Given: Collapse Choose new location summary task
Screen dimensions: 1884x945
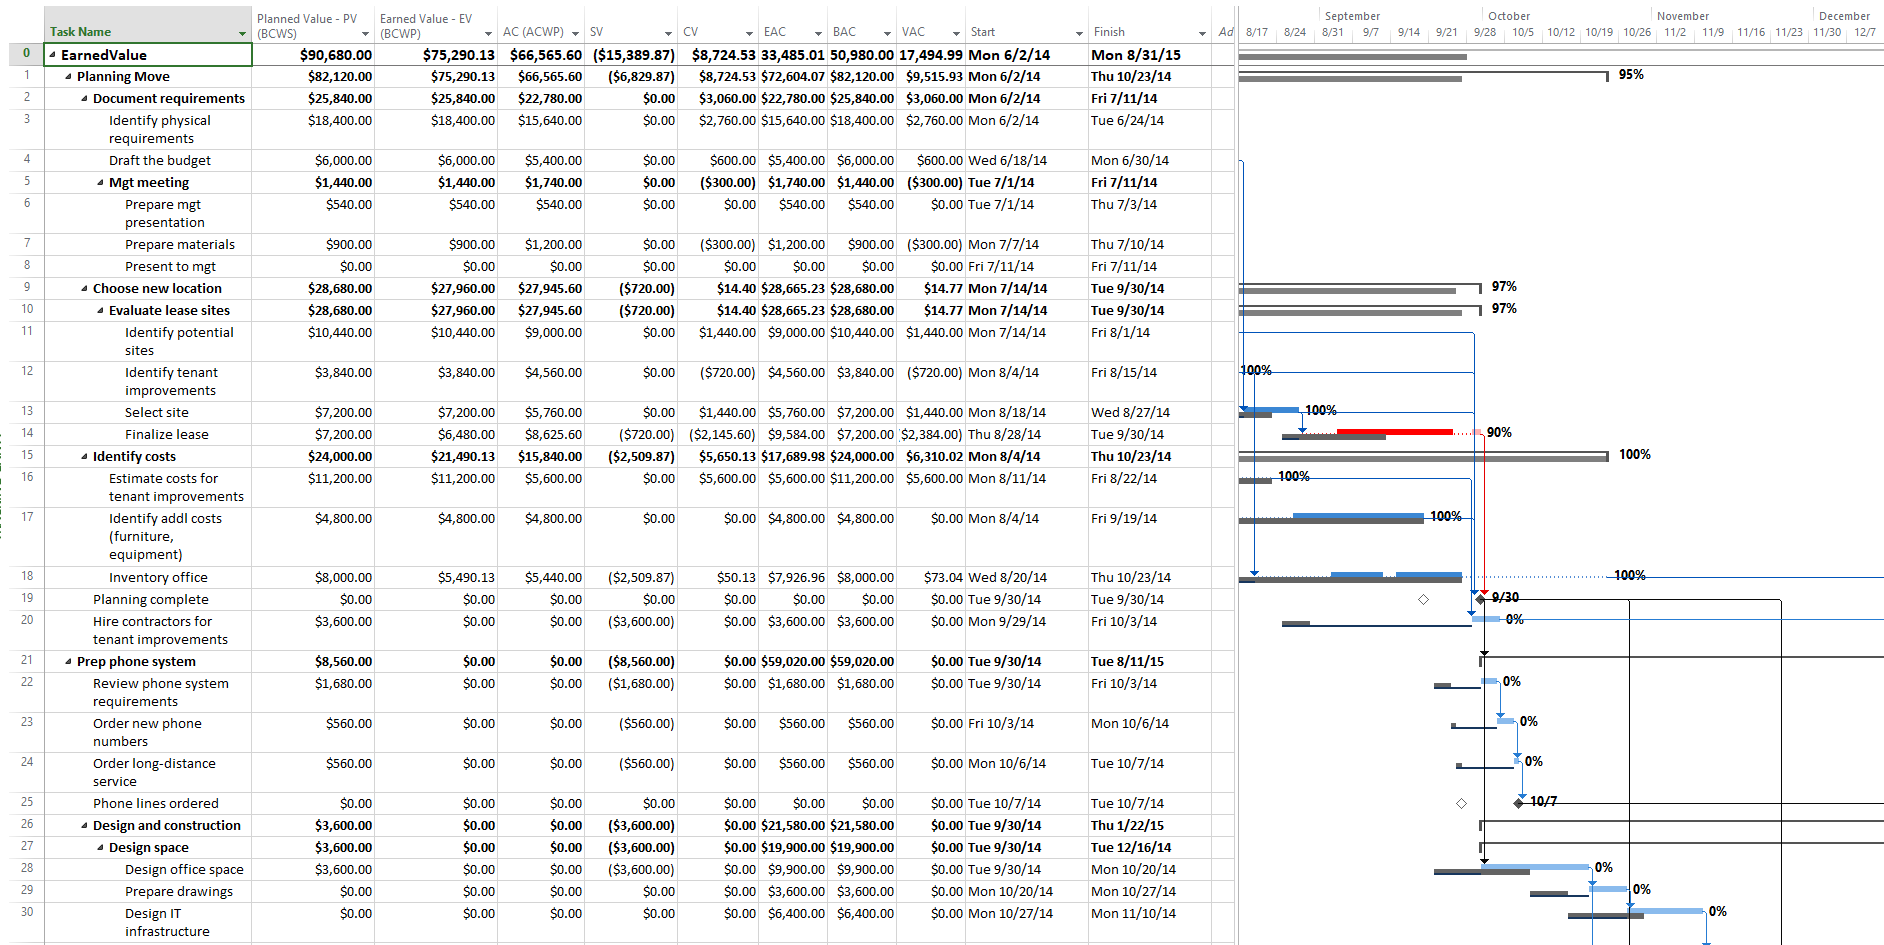Looking at the screenshot, I should click(x=84, y=289).
